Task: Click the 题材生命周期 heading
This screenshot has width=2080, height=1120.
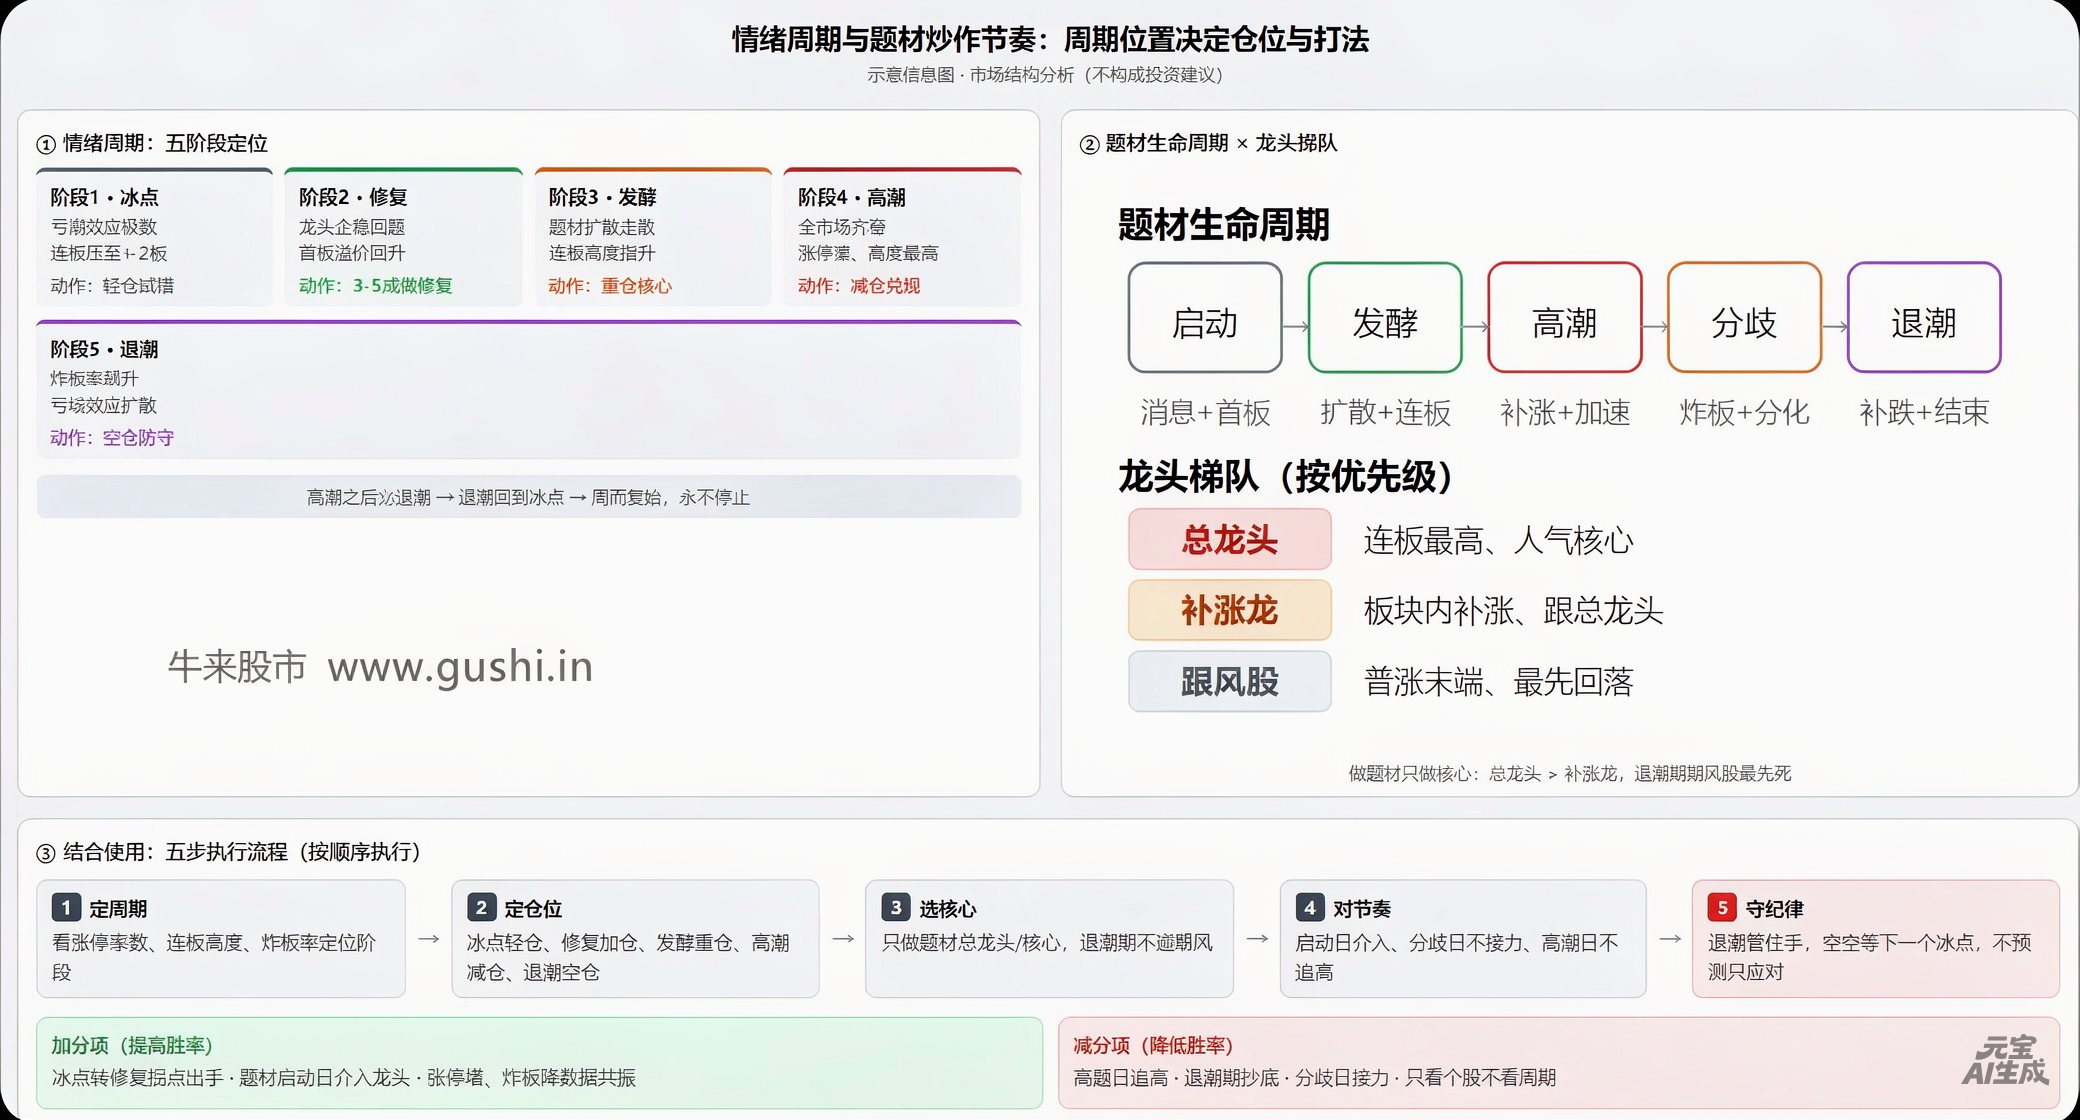Action: tap(1224, 224)
